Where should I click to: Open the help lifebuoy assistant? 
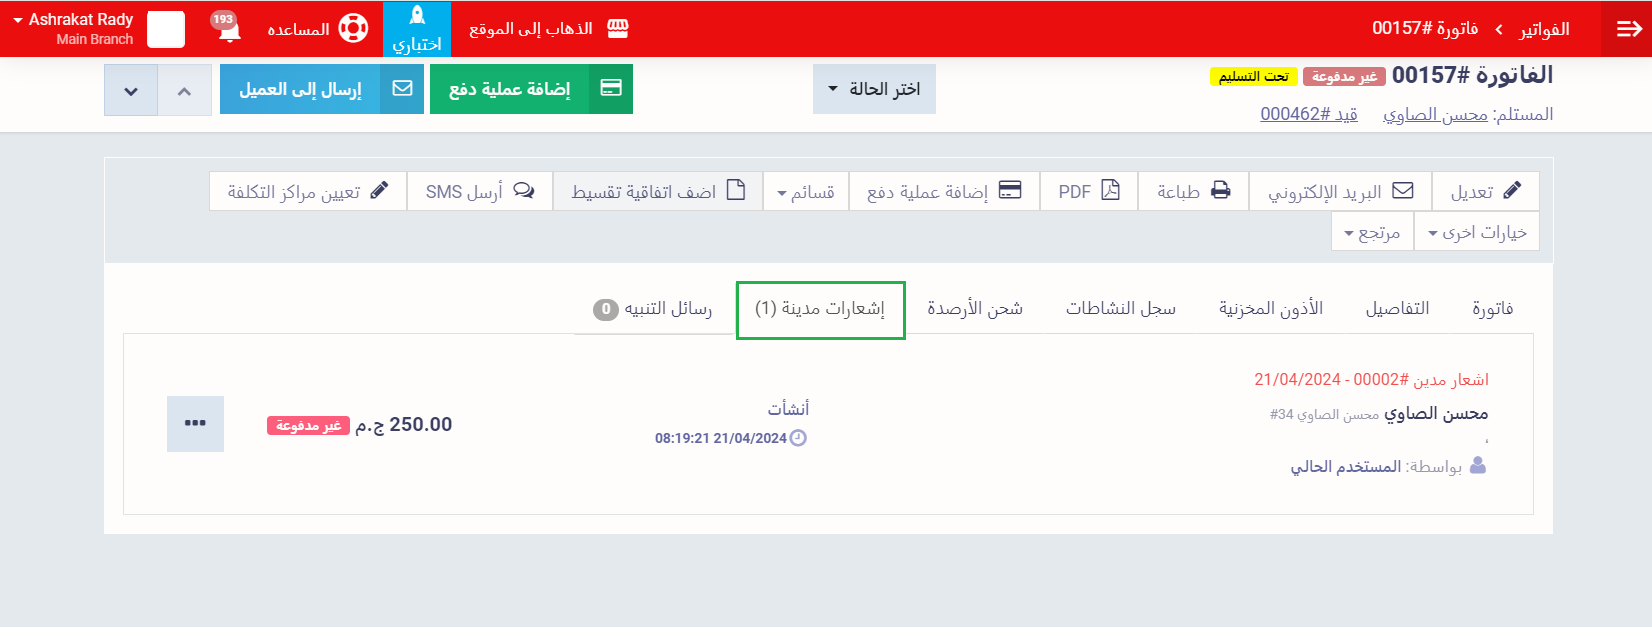(x=353, y=28)
